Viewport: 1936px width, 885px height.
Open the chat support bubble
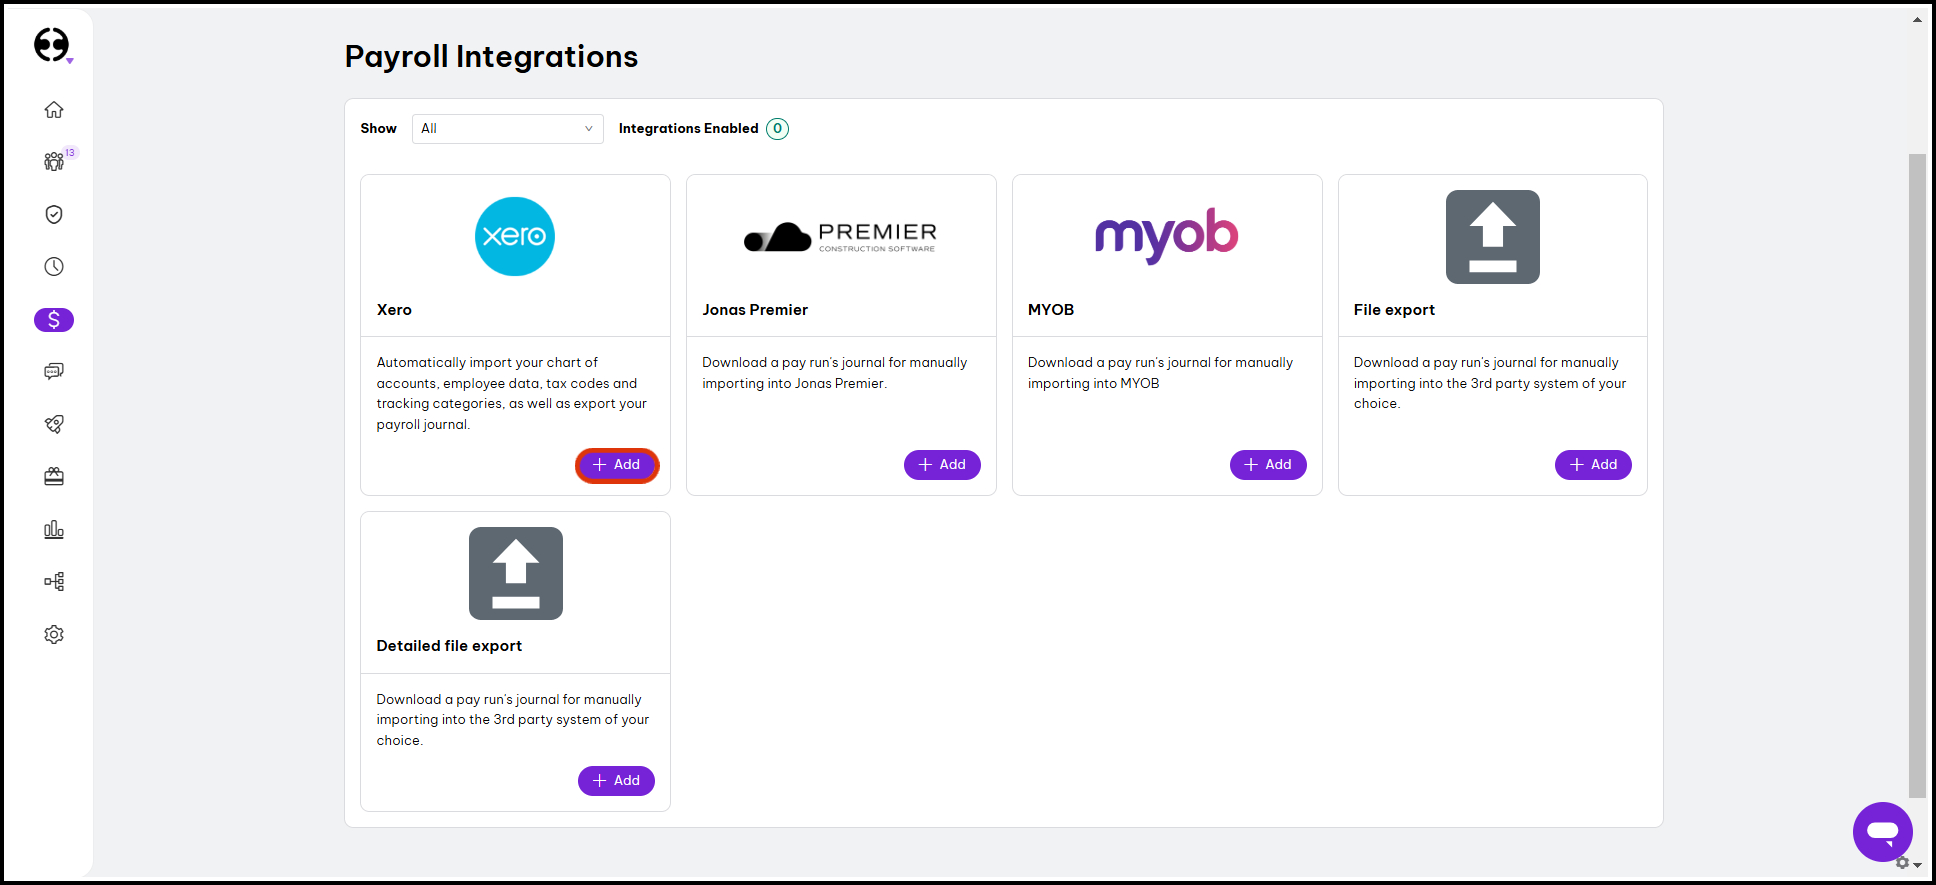click(1882, 831)
